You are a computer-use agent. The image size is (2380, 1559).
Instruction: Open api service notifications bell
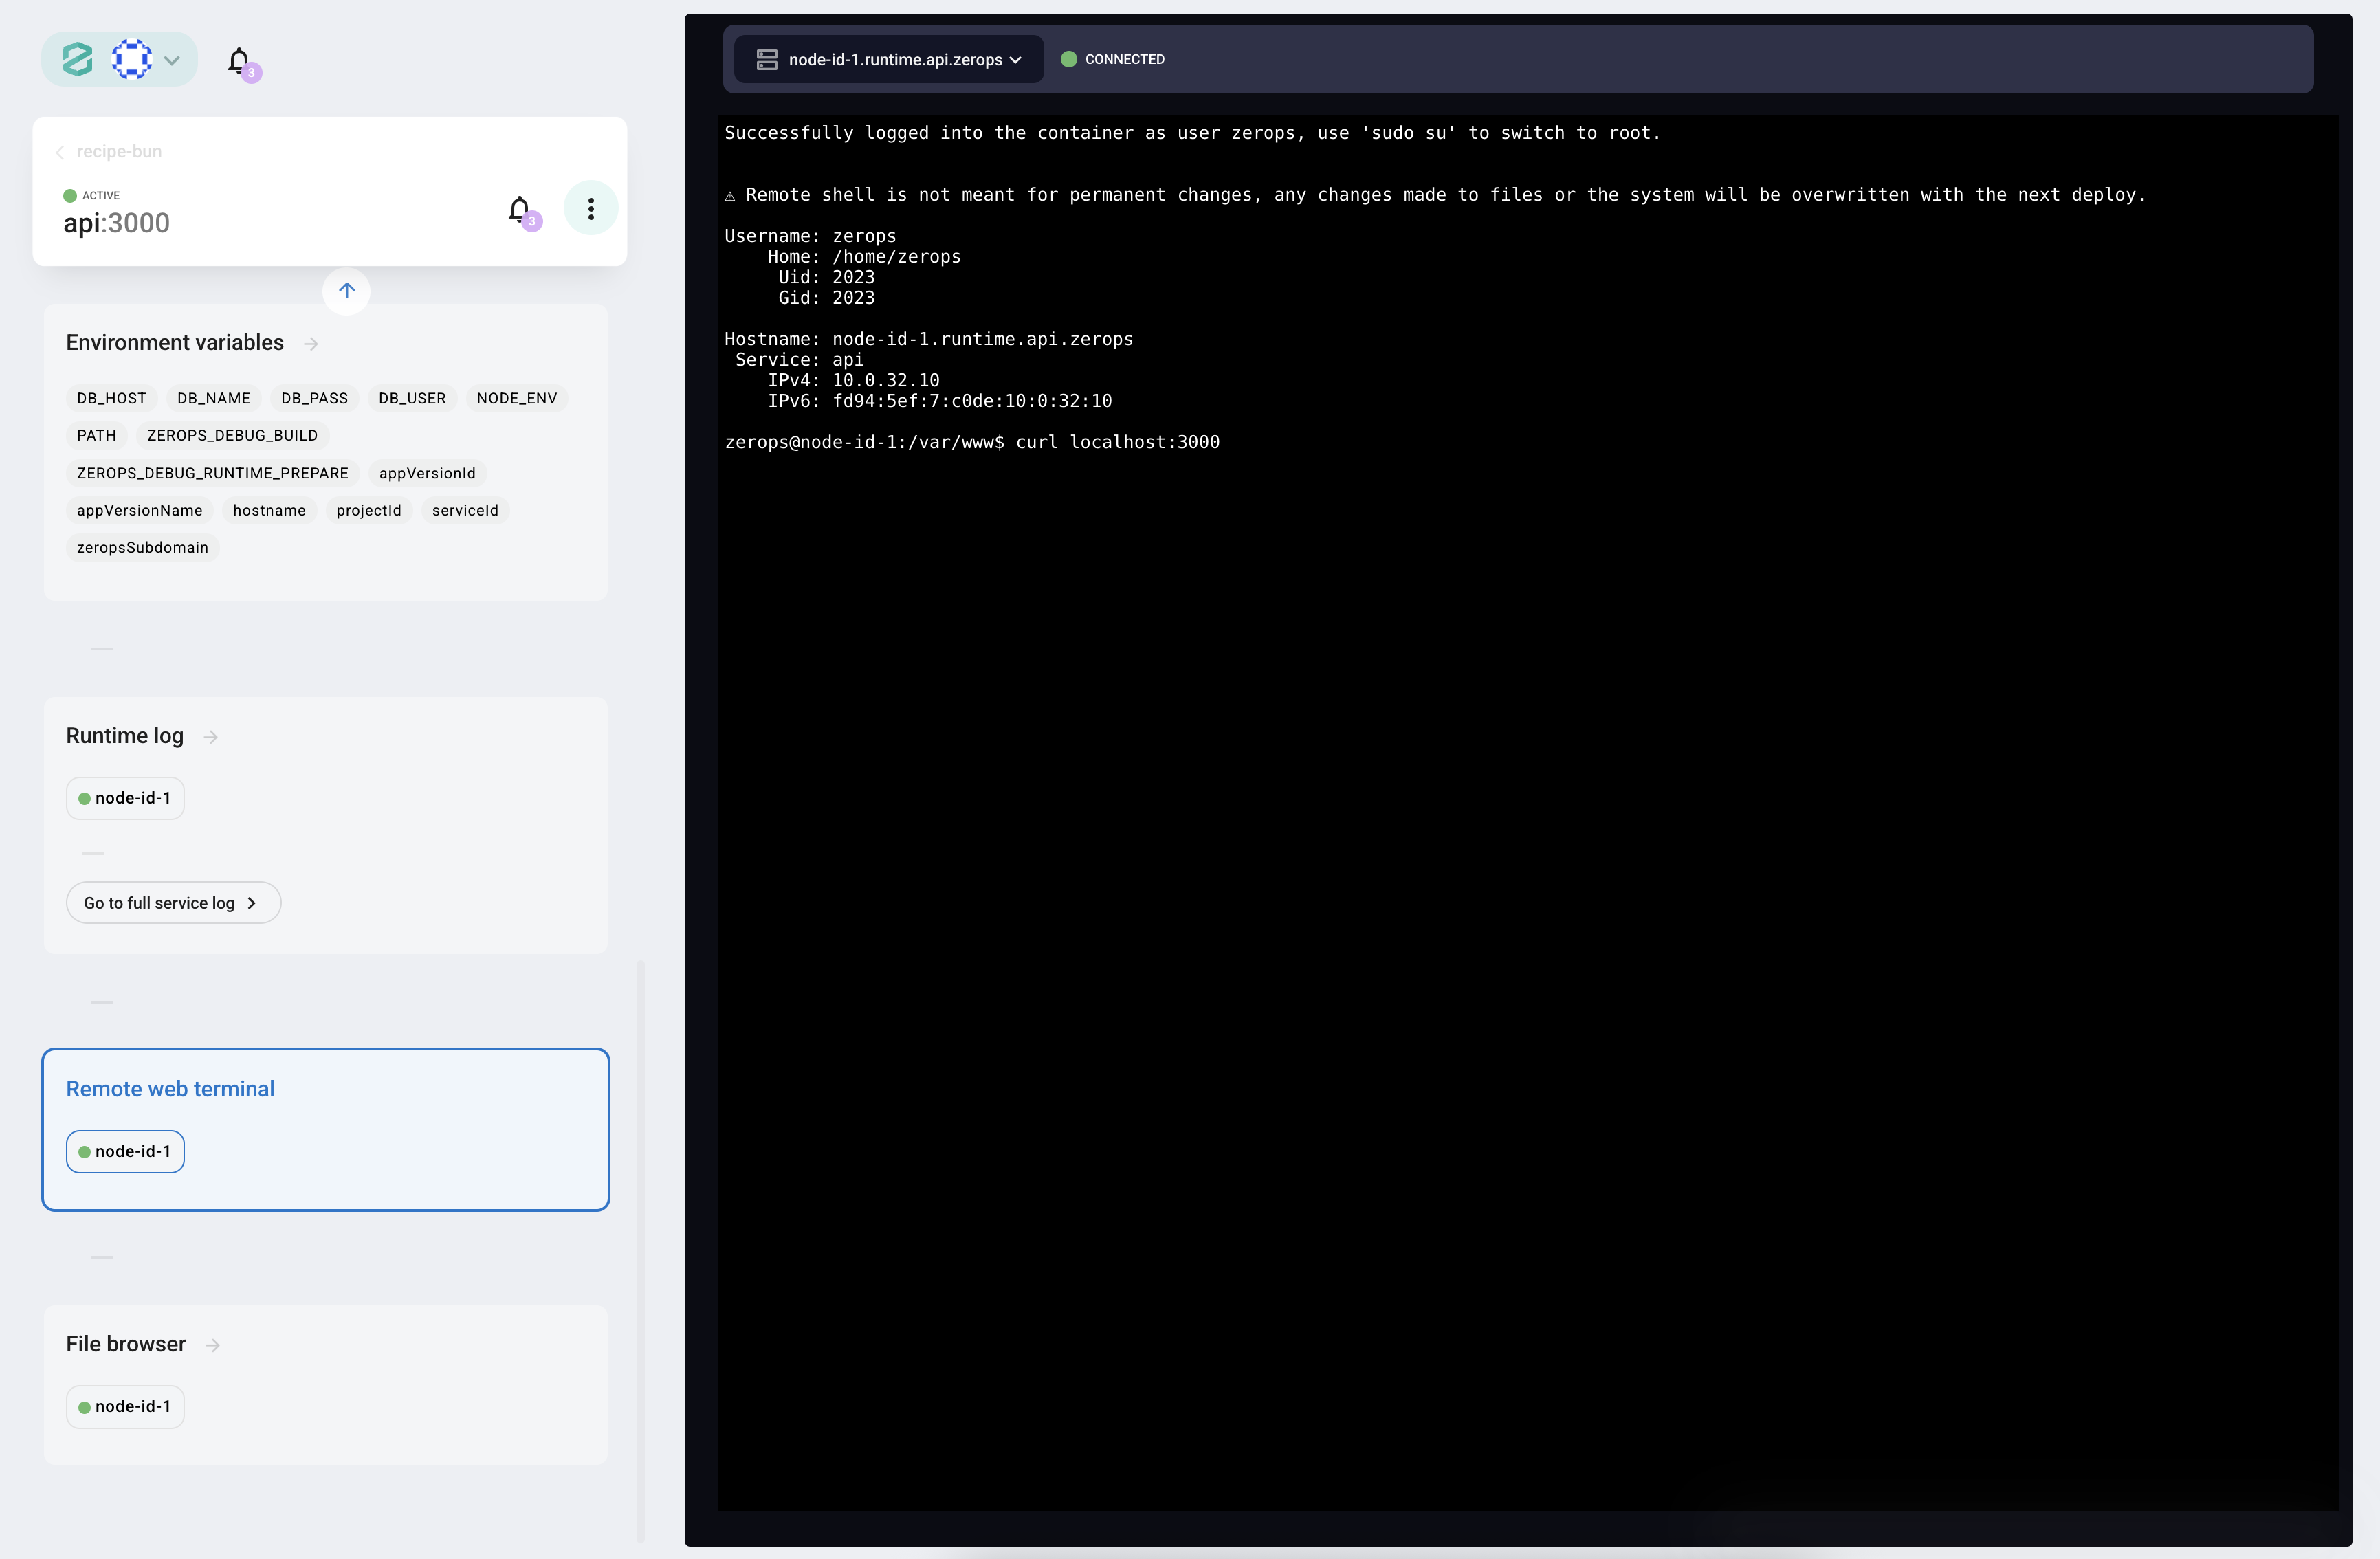(x=519, y=208)
